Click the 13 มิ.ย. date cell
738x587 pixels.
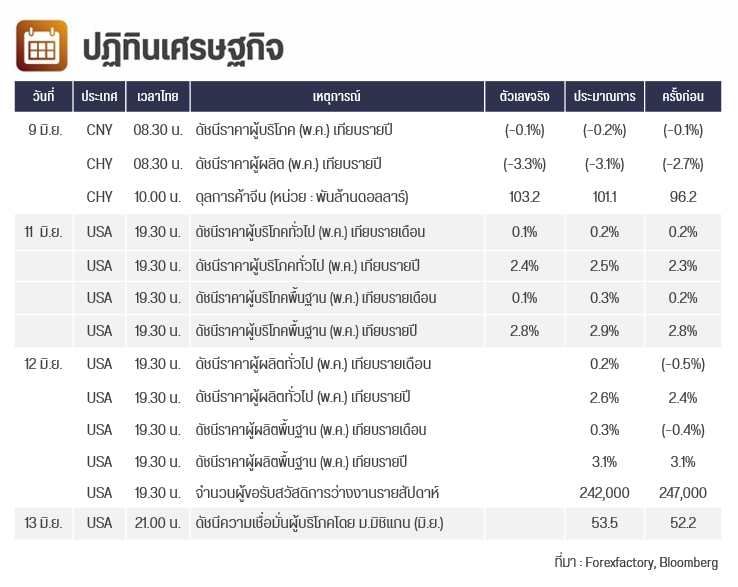tap(43, 523)
